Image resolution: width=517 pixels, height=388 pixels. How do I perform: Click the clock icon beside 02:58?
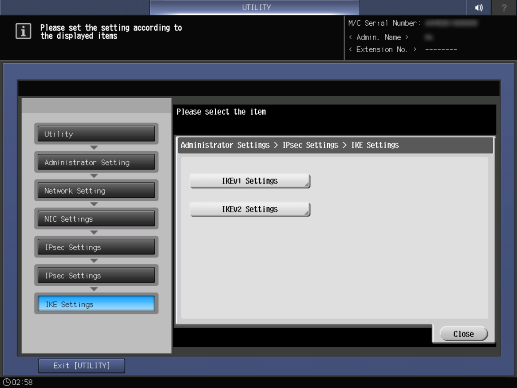point(7,382)
